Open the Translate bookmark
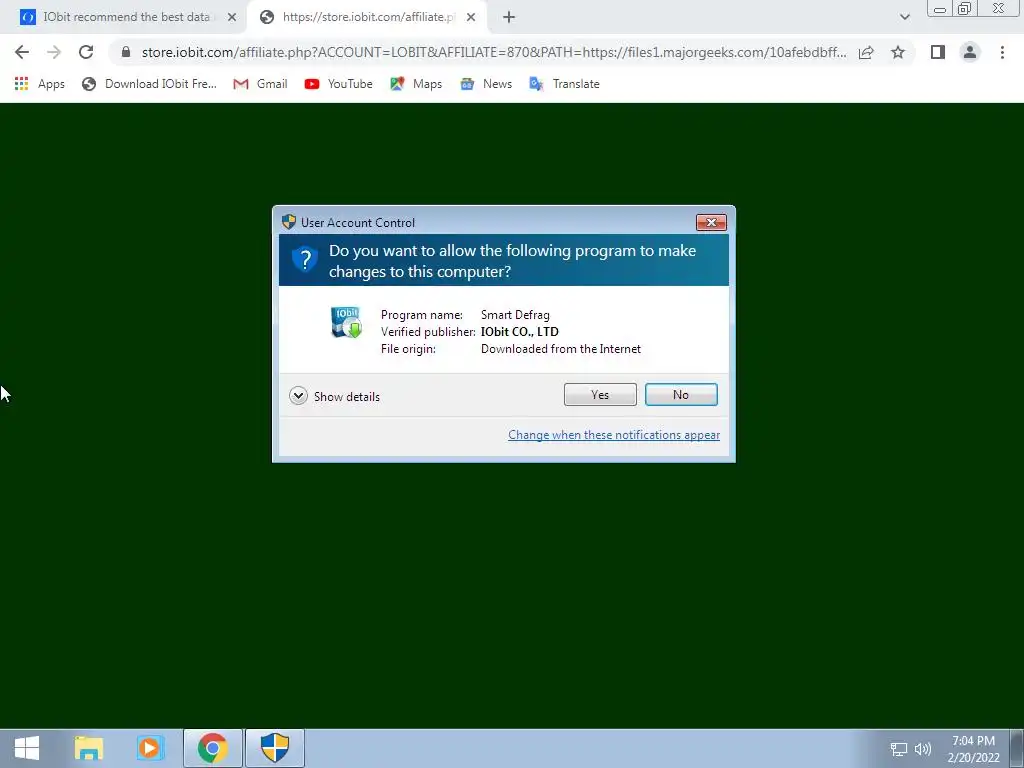The width and height of the screenshot is (1024, 768). (x=564, y=84)
